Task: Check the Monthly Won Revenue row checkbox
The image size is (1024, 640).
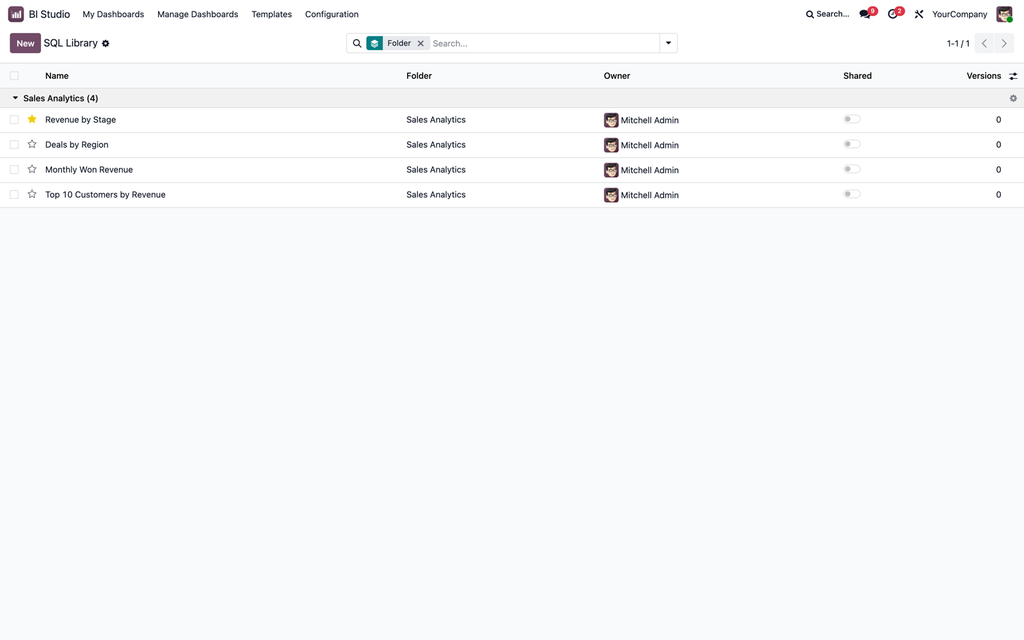Action: 14,170
